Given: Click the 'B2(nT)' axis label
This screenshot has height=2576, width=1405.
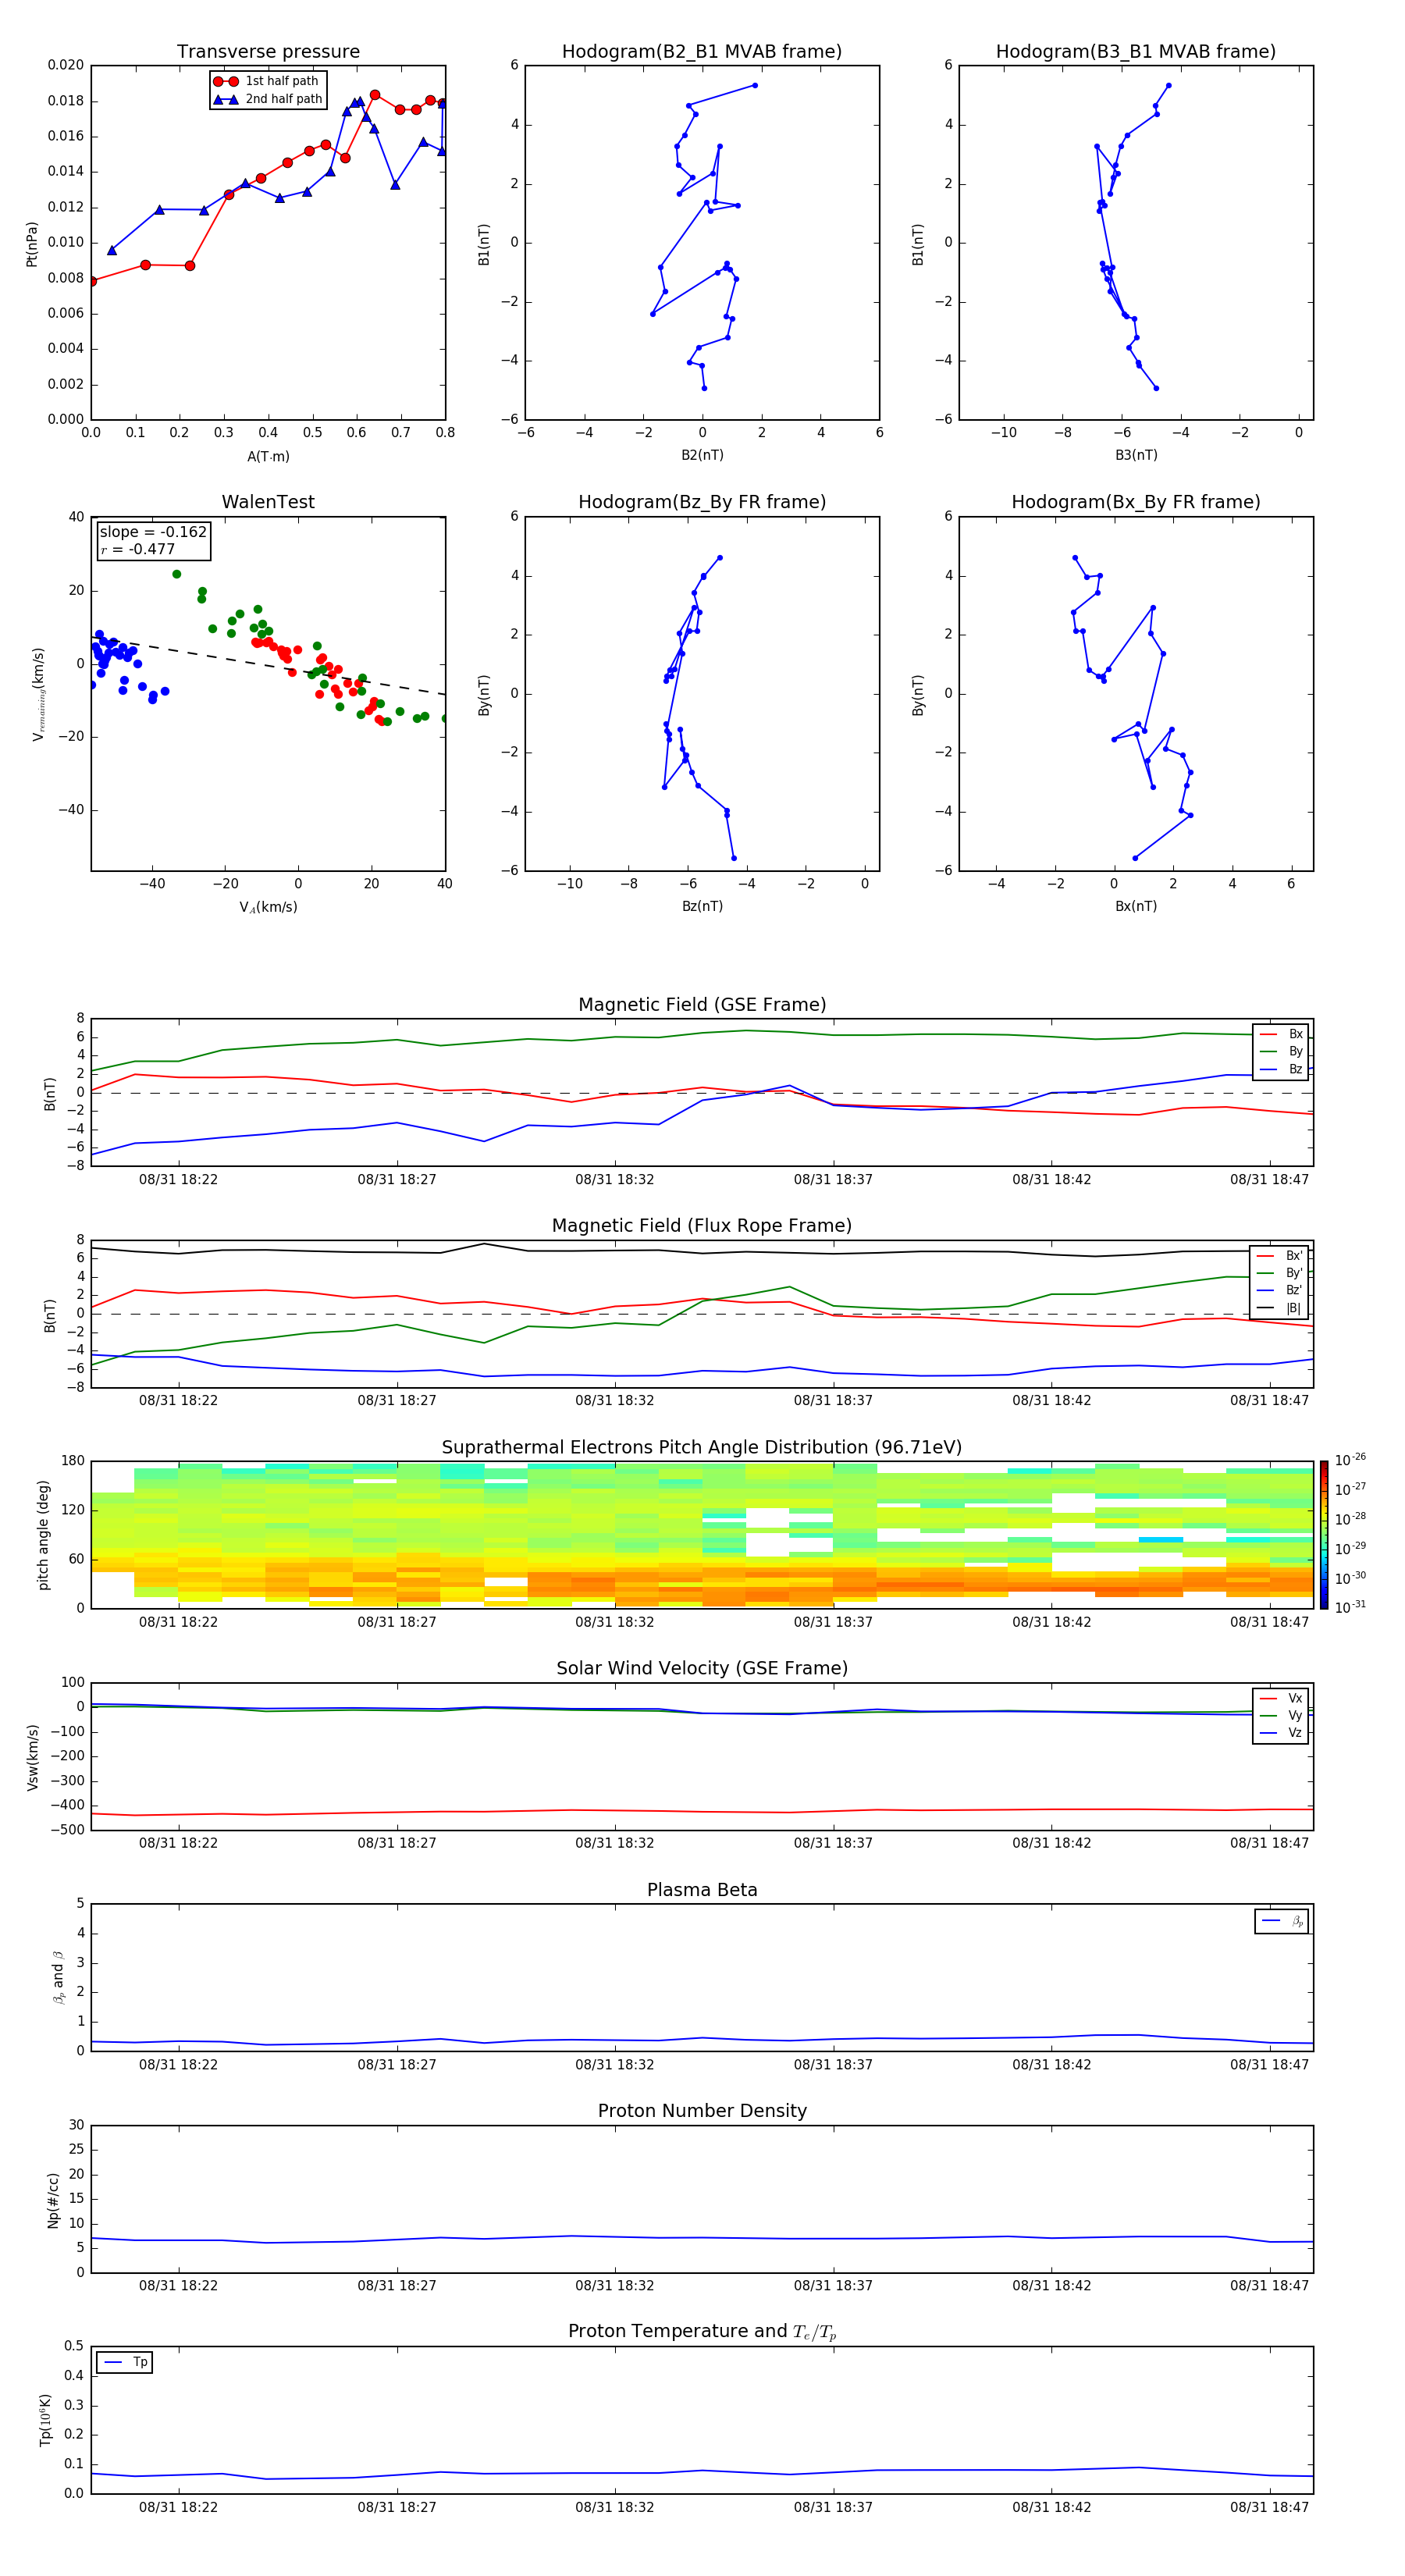Looking at the screenshot, I should tap(702, 455).
